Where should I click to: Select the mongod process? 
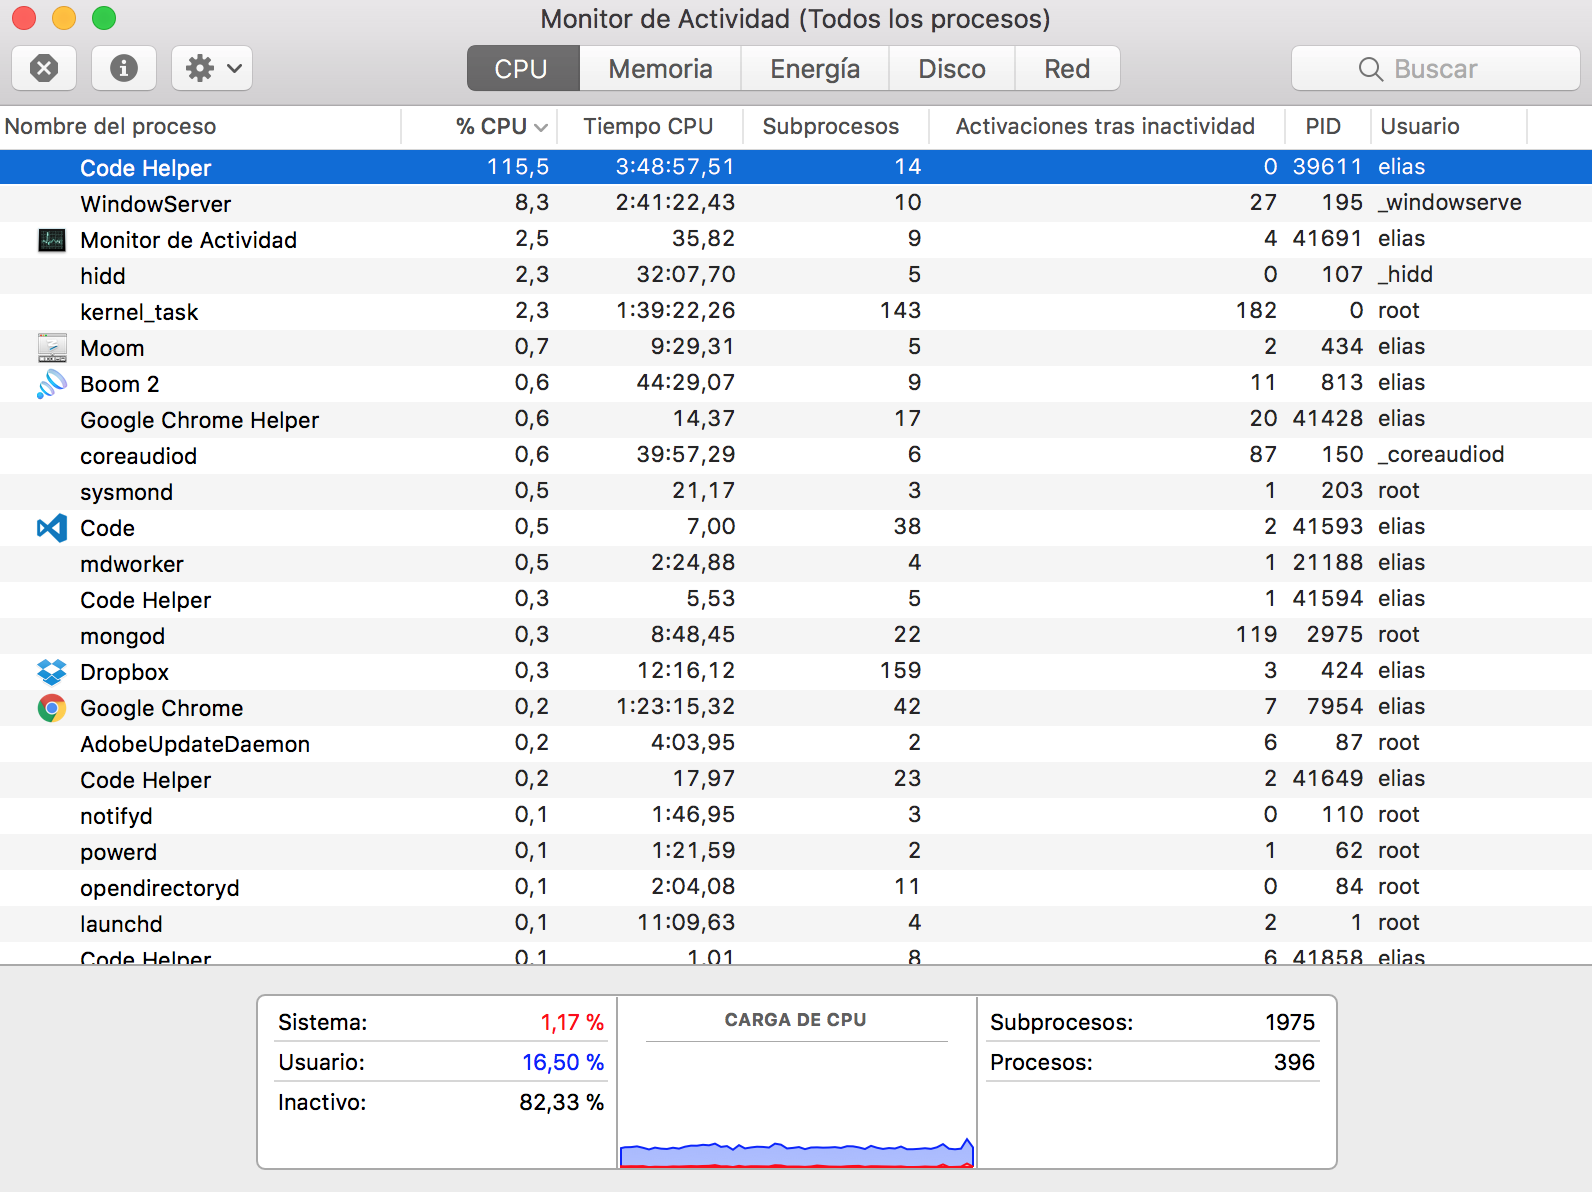(x=796, y=635)
